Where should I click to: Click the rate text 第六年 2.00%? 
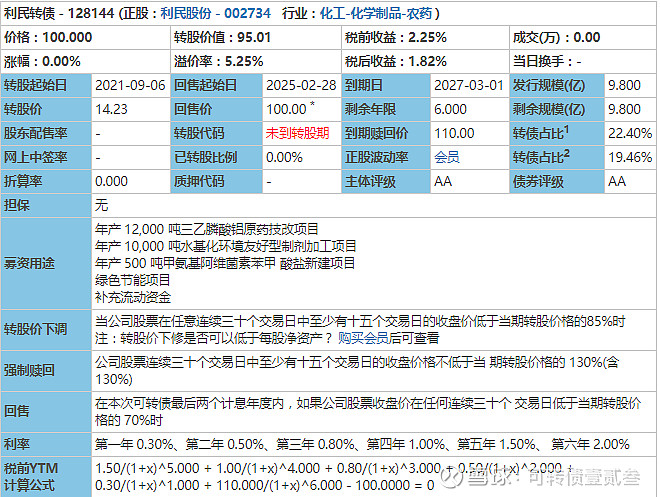[590, 444]
